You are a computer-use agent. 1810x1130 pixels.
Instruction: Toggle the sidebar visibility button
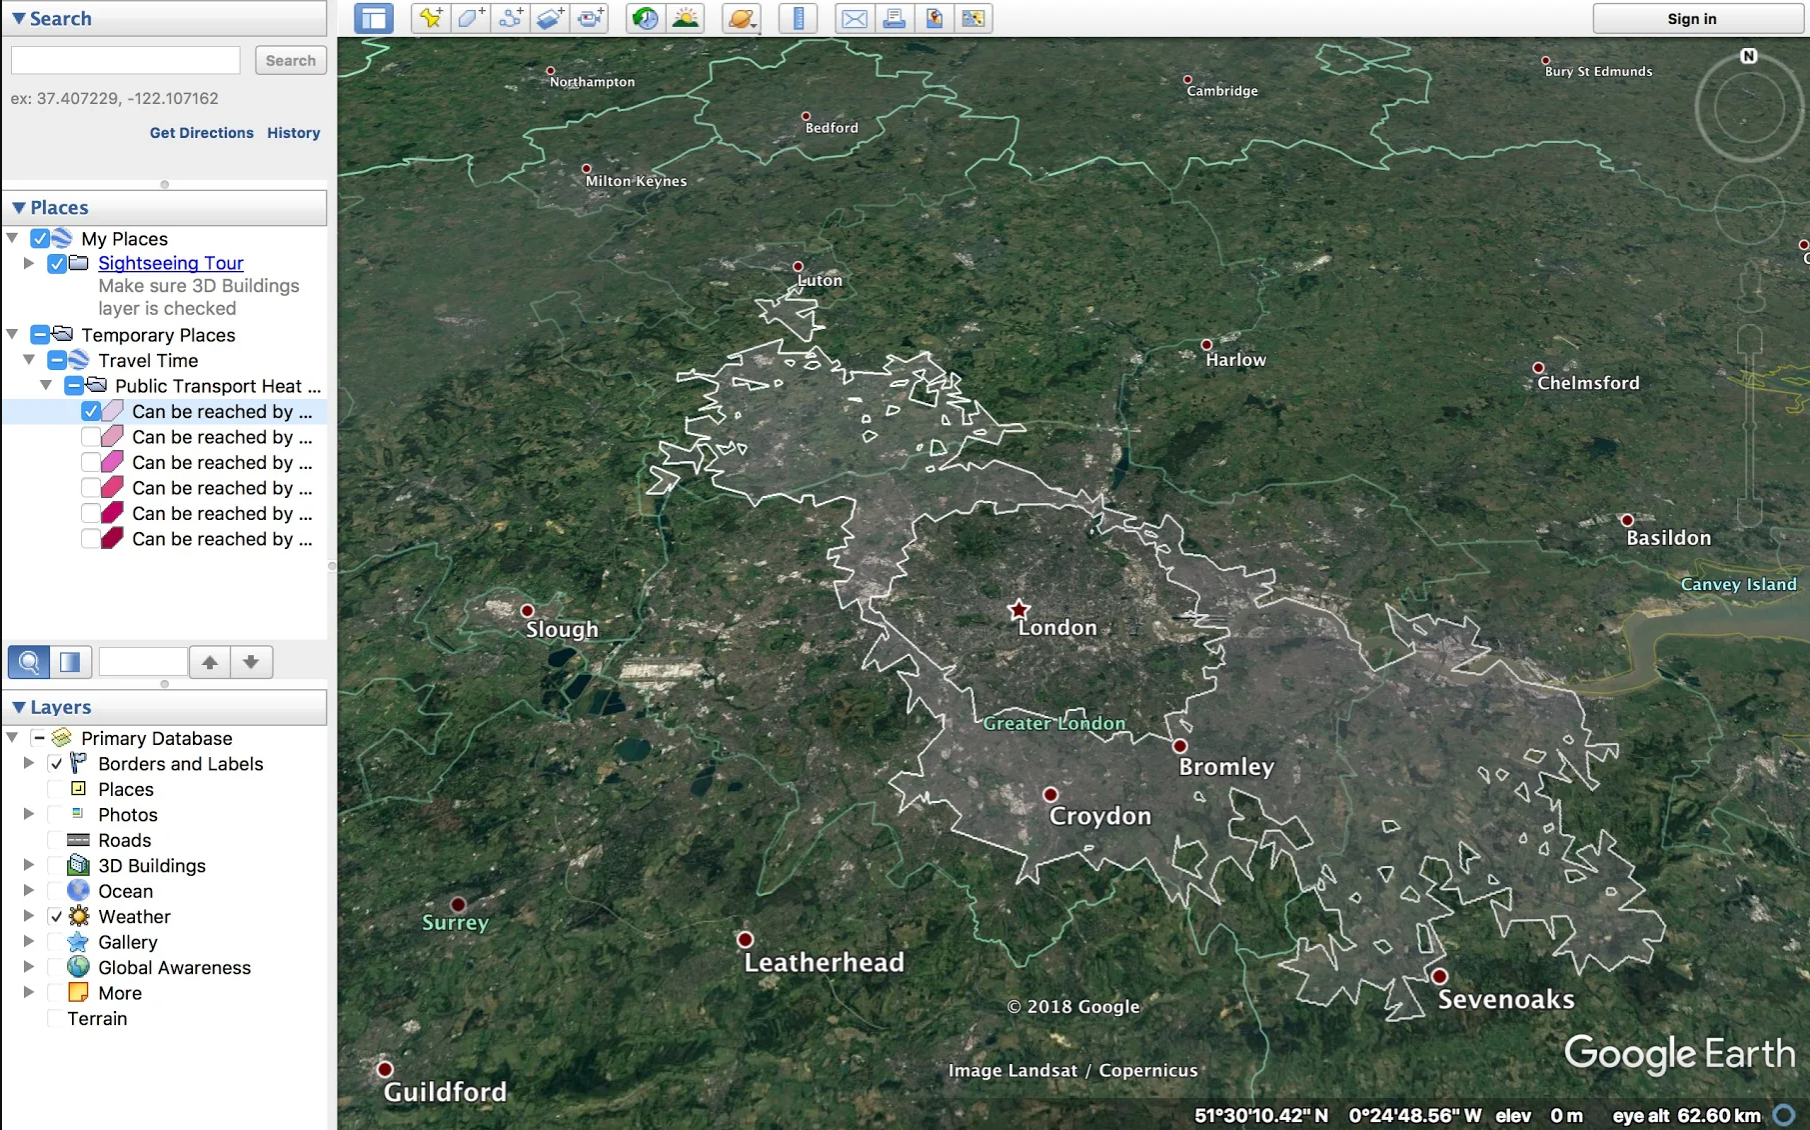[x=374, y=18]
